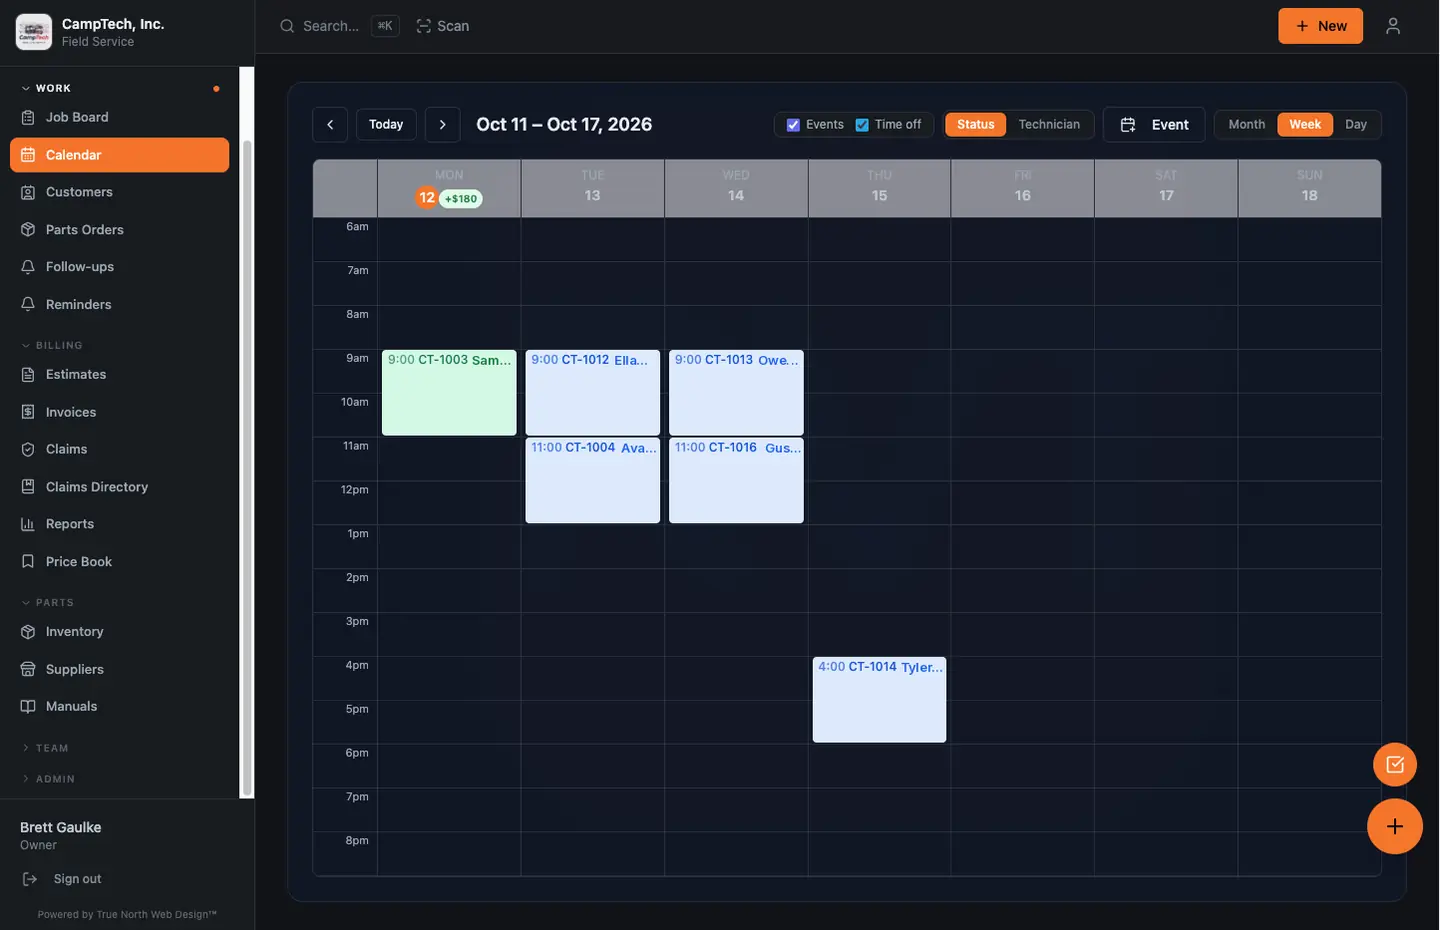Go to the next week
The image size is (1440, 930).
click(x=443, y=125)
